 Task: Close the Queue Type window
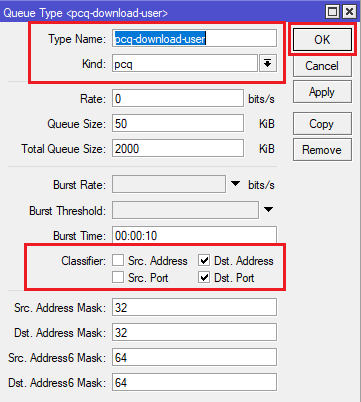click(349, 12)
